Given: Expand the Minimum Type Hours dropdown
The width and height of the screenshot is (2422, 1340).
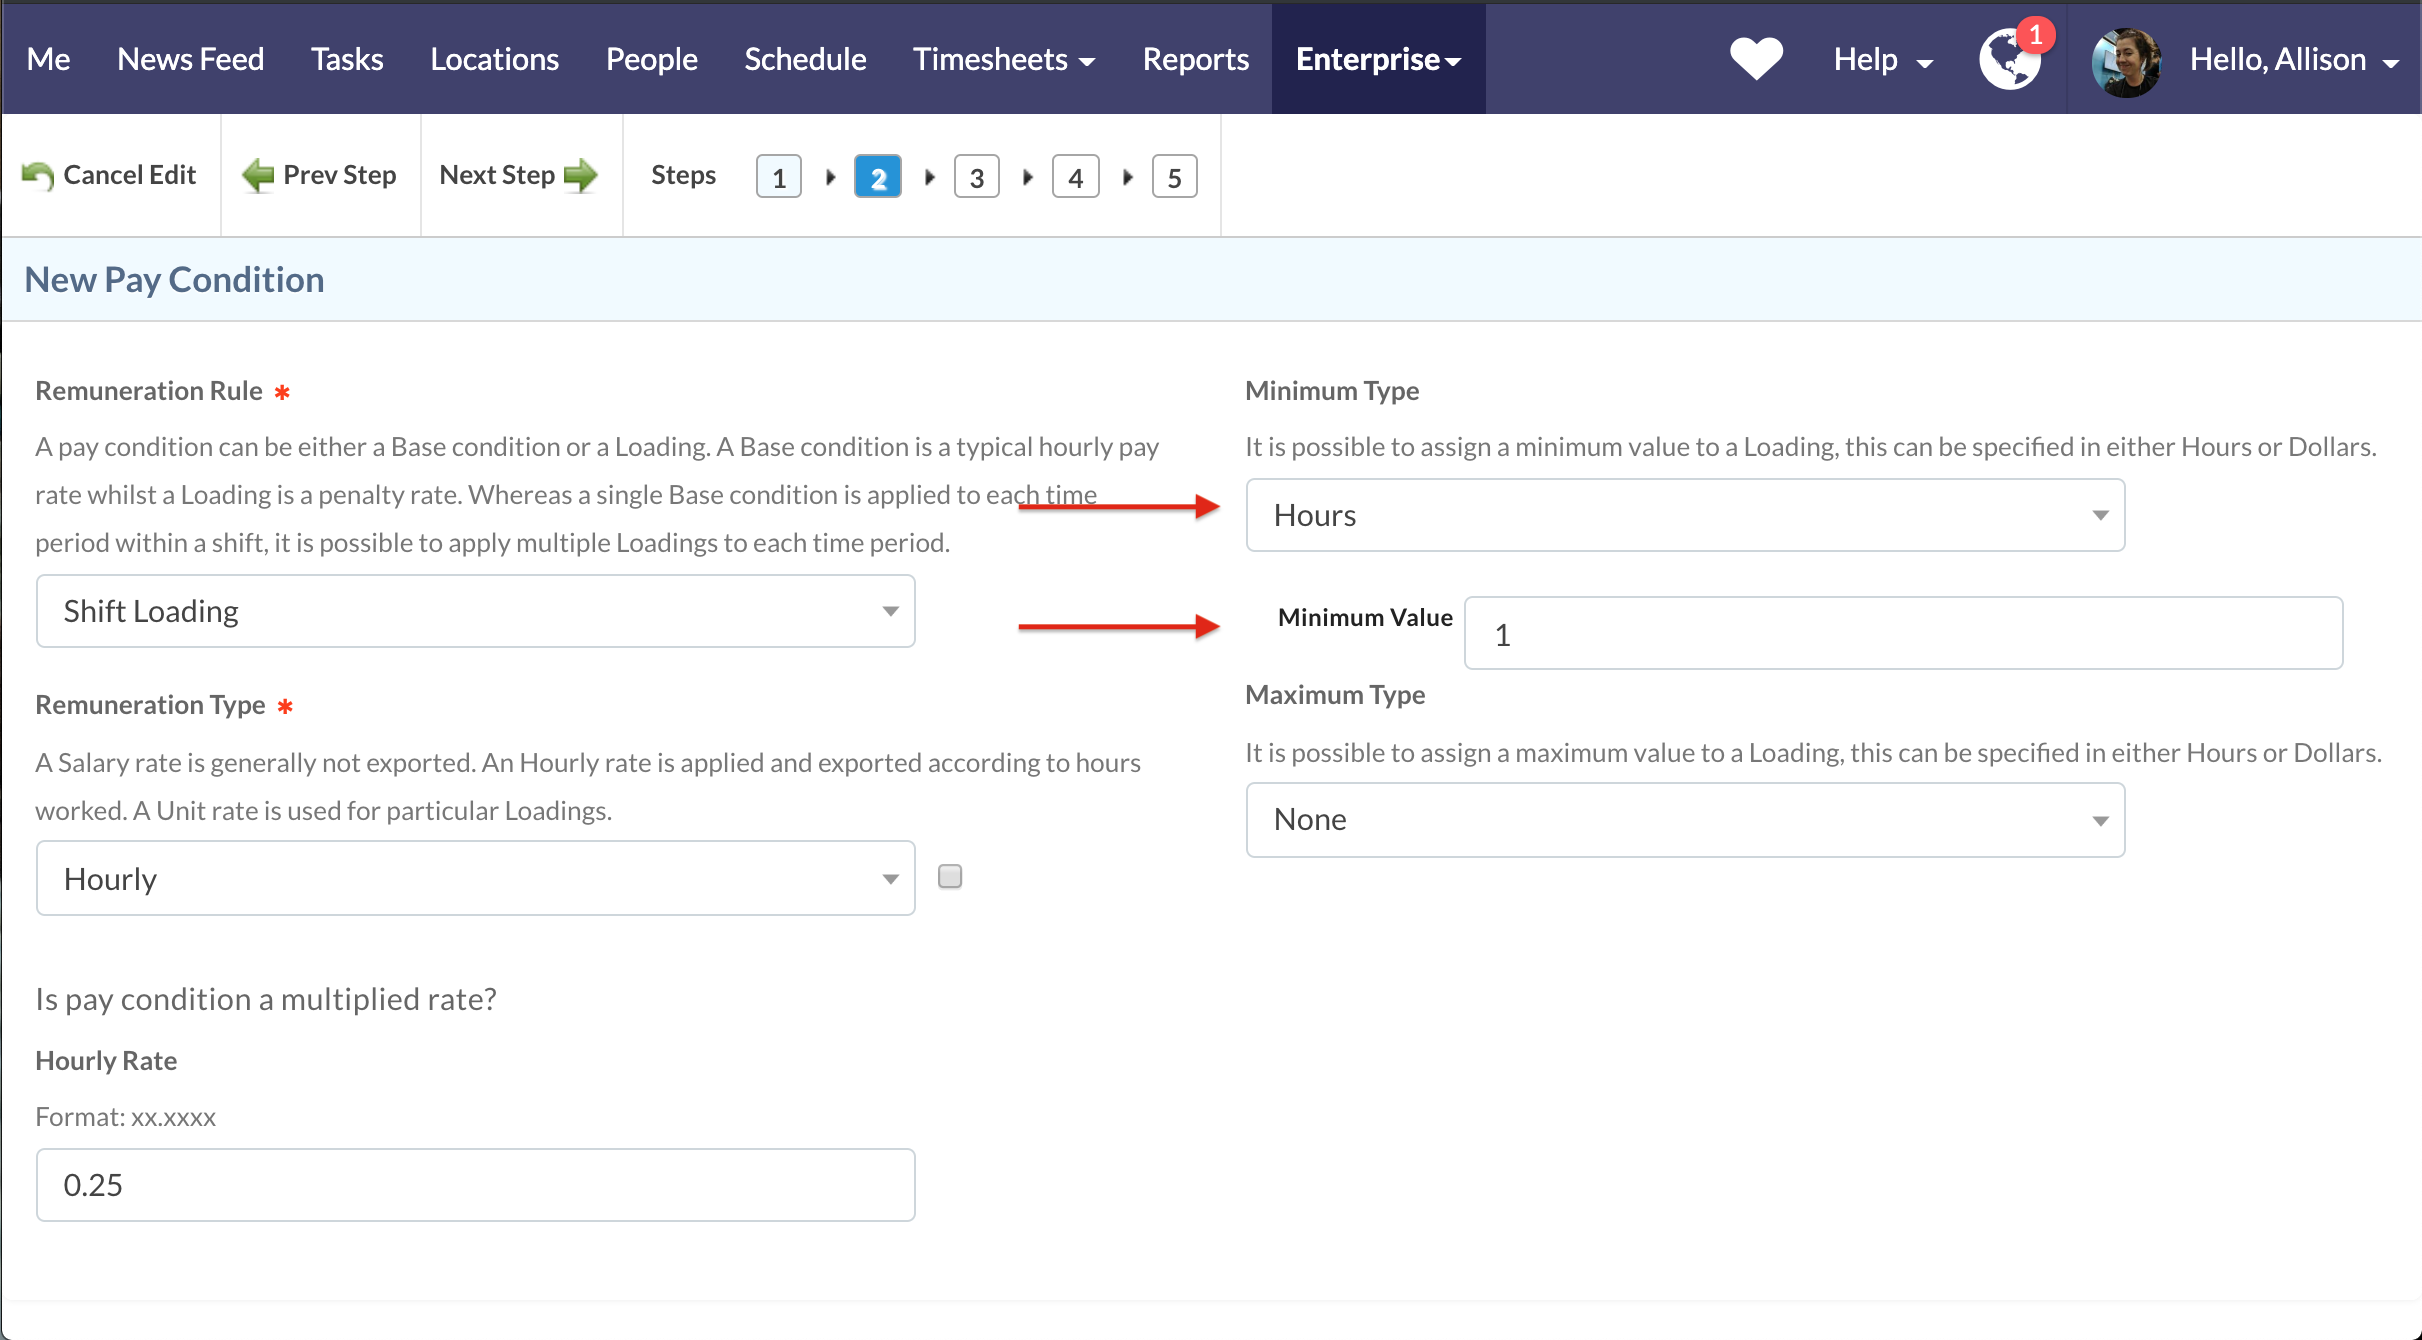Looking at the screenshot, I should (x=1684, y=515).
